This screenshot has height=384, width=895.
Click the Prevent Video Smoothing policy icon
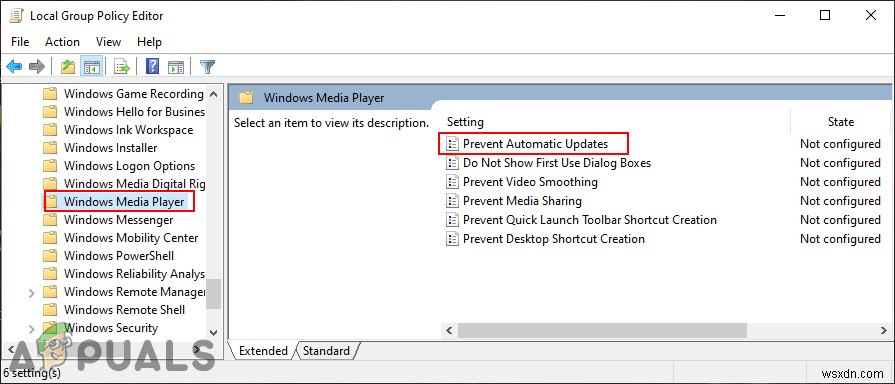[x=453, y=182]
